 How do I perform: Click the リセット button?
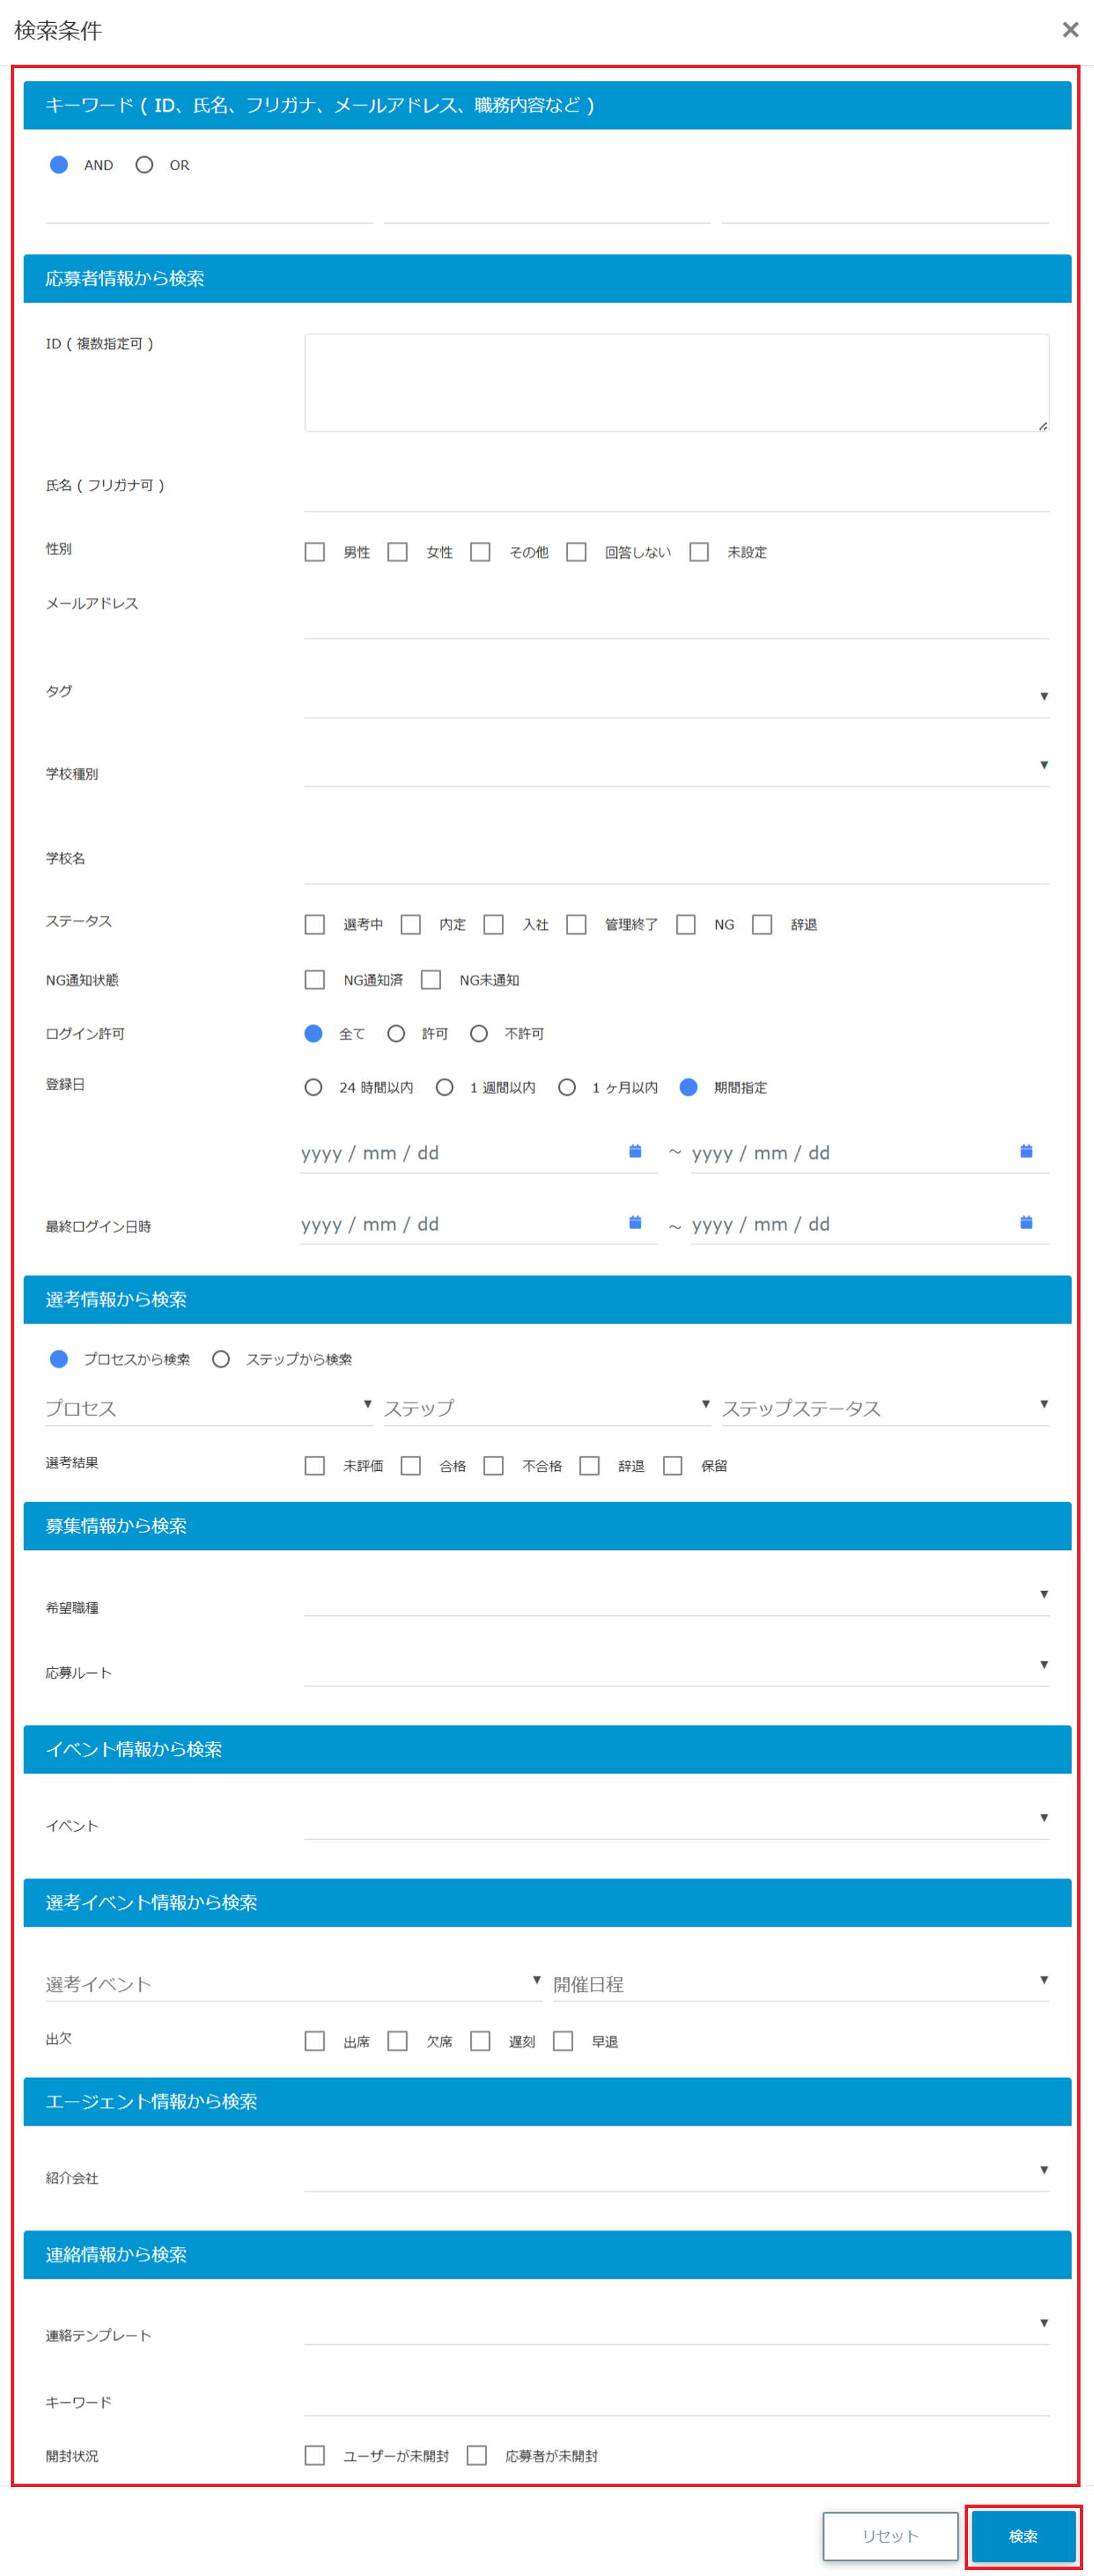tap(890, 2536)
